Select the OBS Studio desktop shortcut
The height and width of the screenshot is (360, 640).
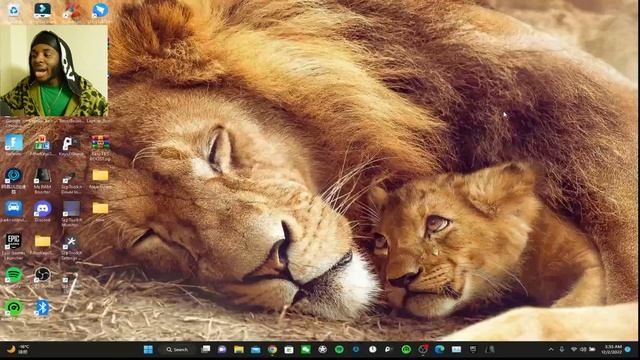click(x=42, y=275)
